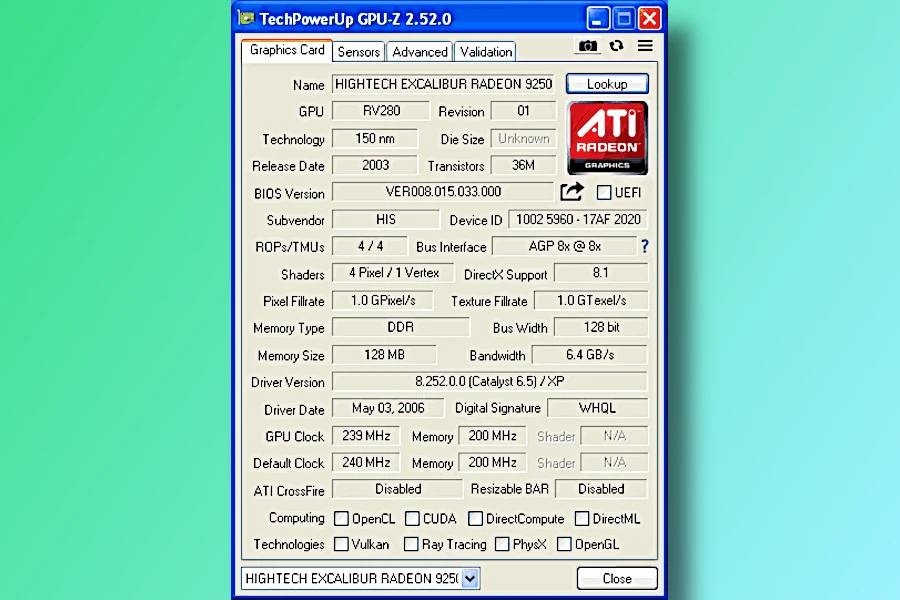Click the Default Clock value 240 MHz
This screenshot has width=900, height=600.
[x=366, y=462]
